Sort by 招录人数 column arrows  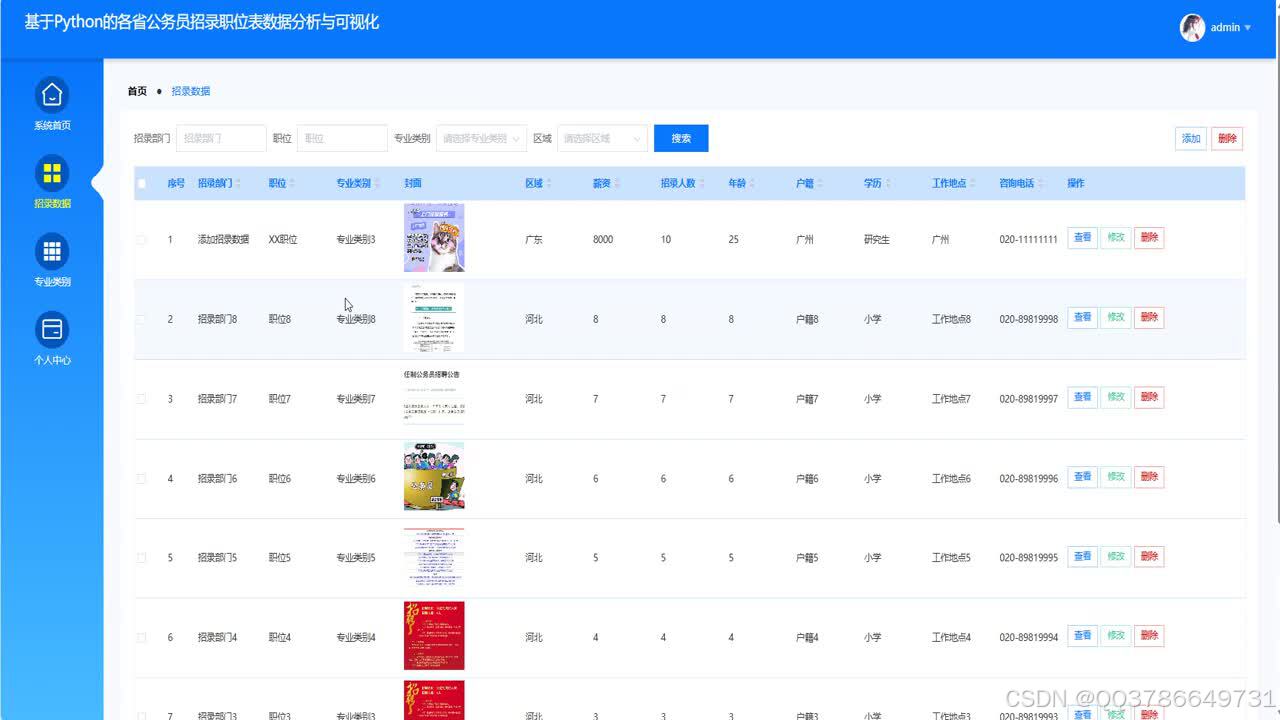(x=703, y=184)
